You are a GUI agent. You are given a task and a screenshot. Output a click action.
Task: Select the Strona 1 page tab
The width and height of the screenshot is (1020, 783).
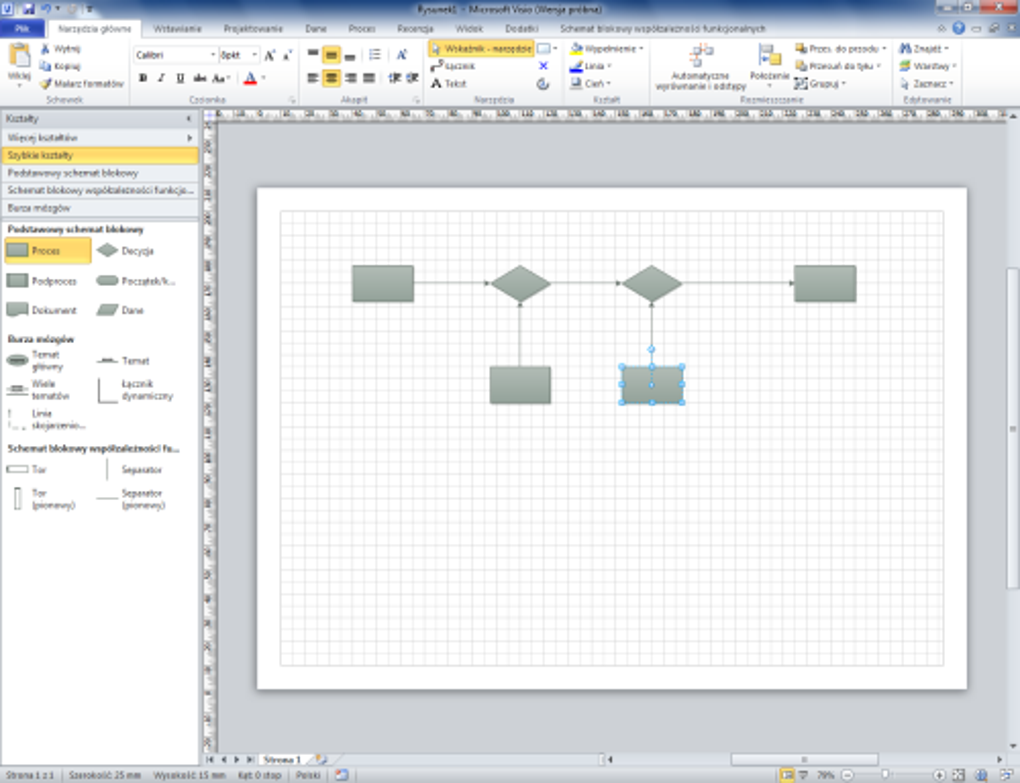(284, 759)
